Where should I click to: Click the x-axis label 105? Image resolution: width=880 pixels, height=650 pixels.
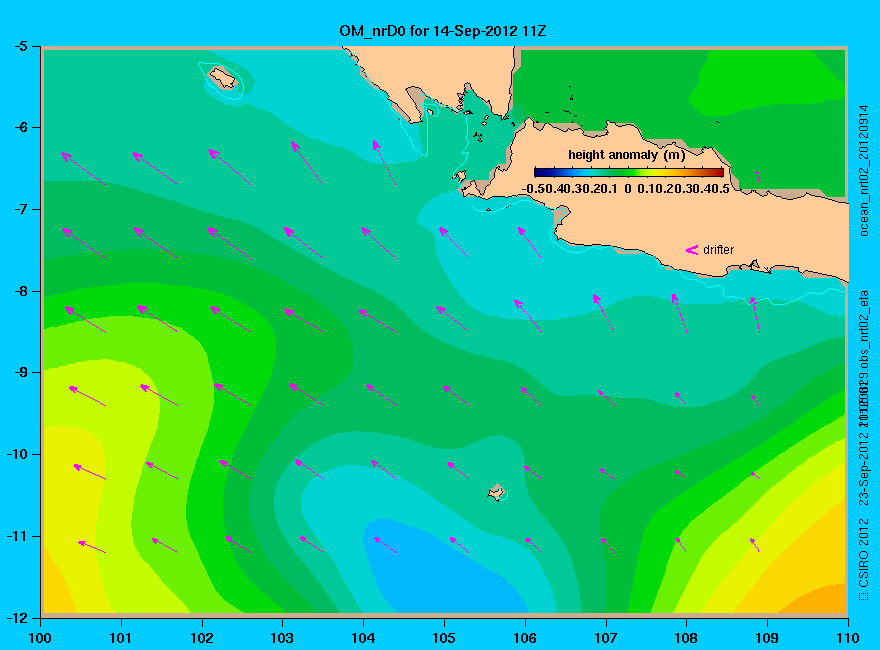(444, 638)
